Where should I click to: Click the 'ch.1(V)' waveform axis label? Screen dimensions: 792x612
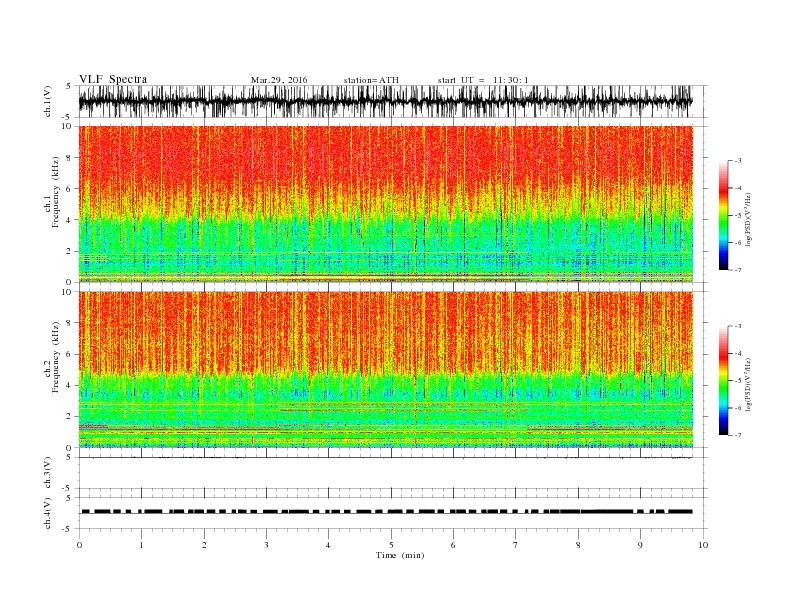[x=48, y=101]
